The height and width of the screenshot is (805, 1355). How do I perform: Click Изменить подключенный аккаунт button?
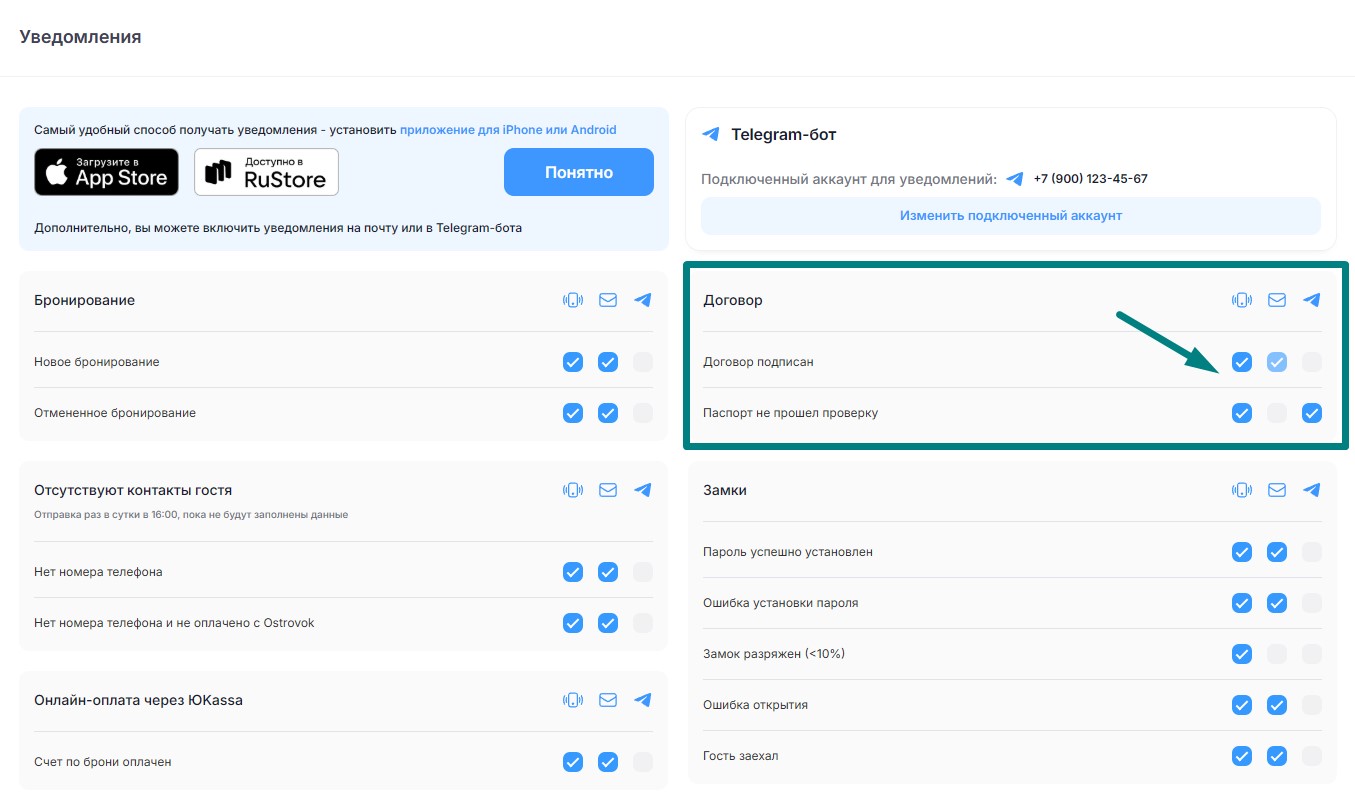1011,216
